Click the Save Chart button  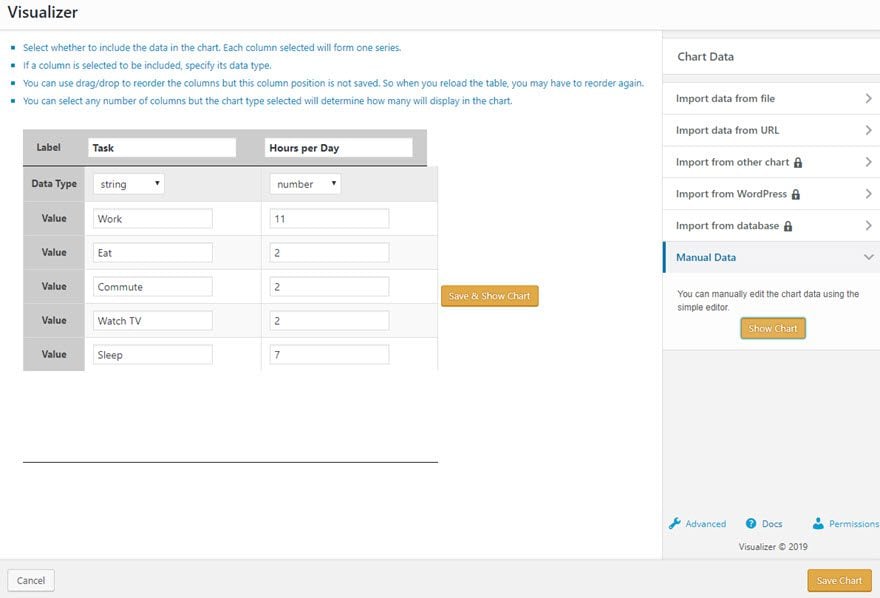(839, 581)
